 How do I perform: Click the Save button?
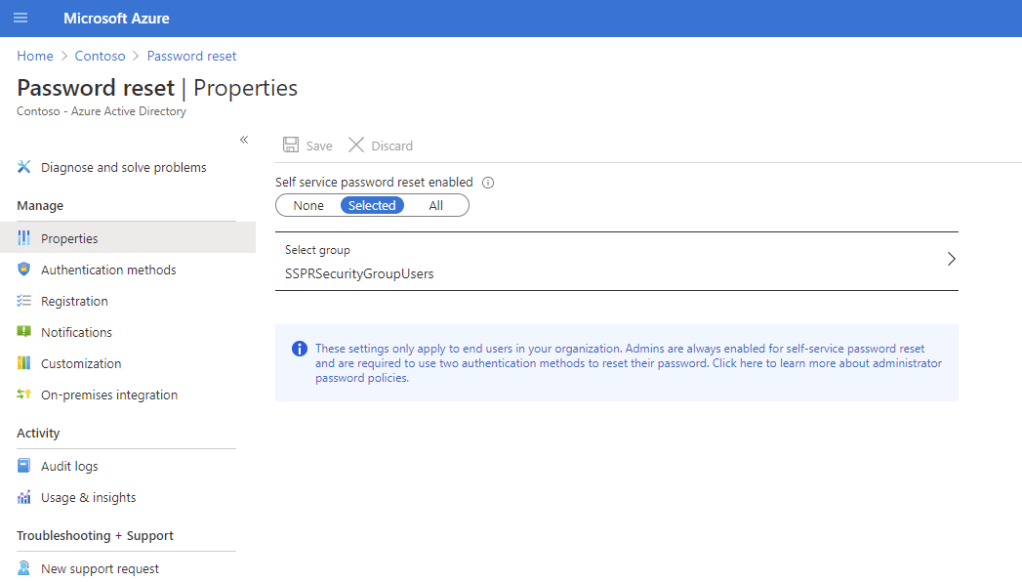coord(308,145)
